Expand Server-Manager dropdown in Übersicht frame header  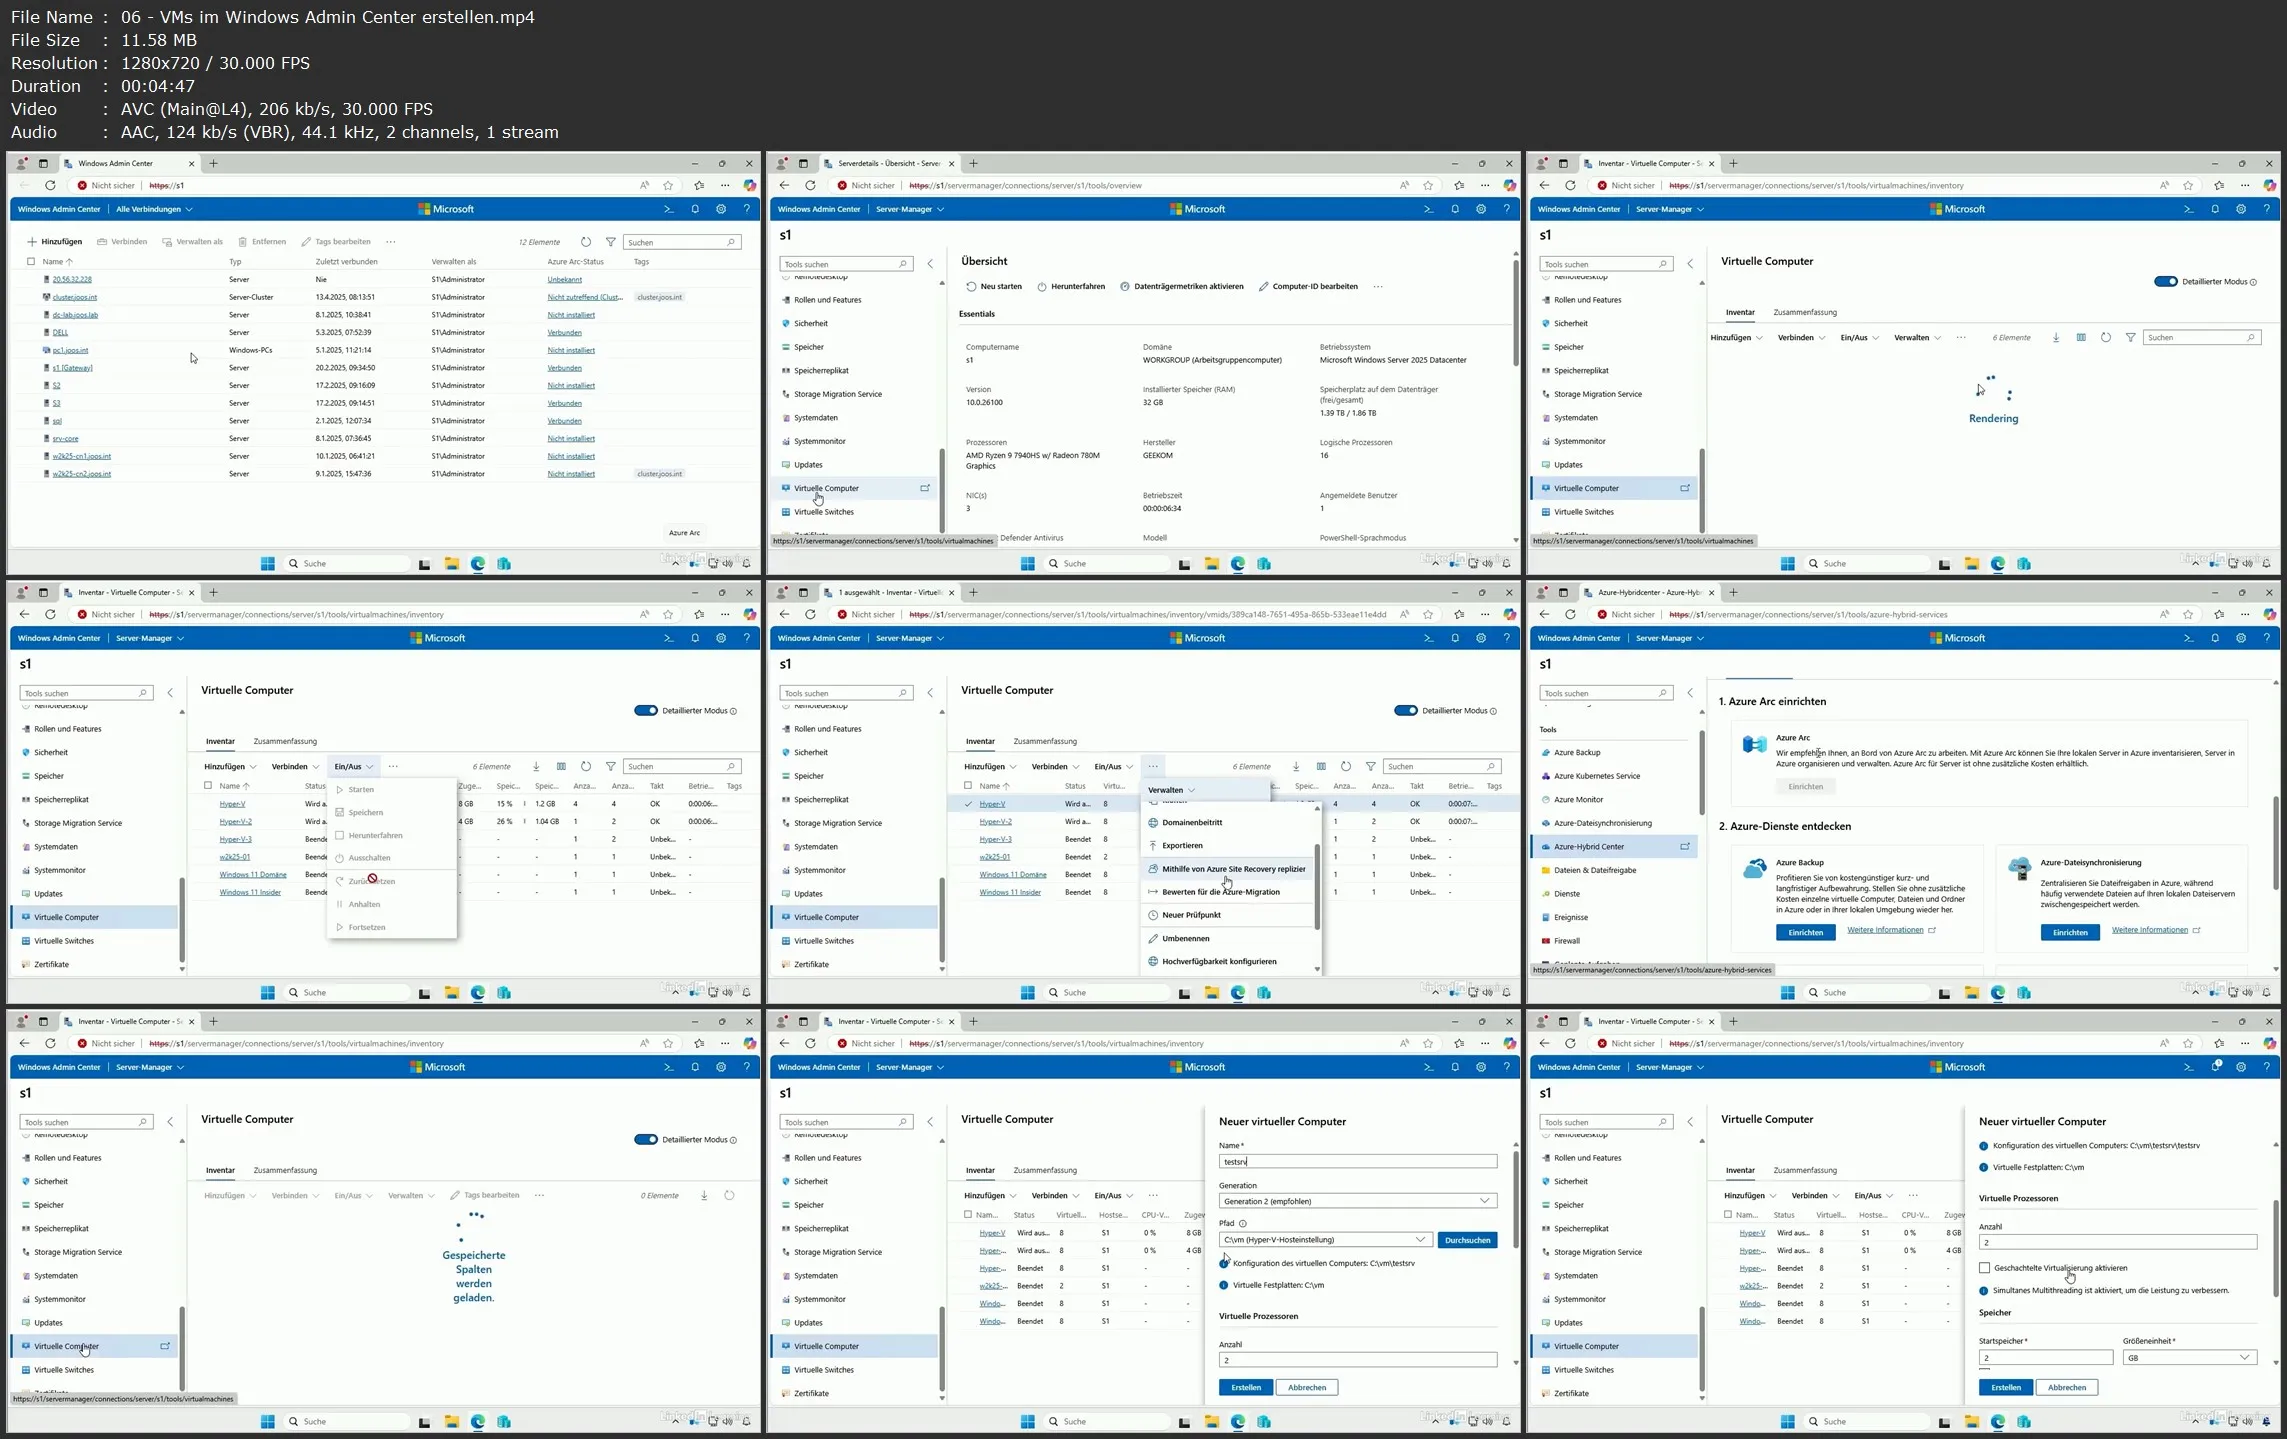point(910,209)
